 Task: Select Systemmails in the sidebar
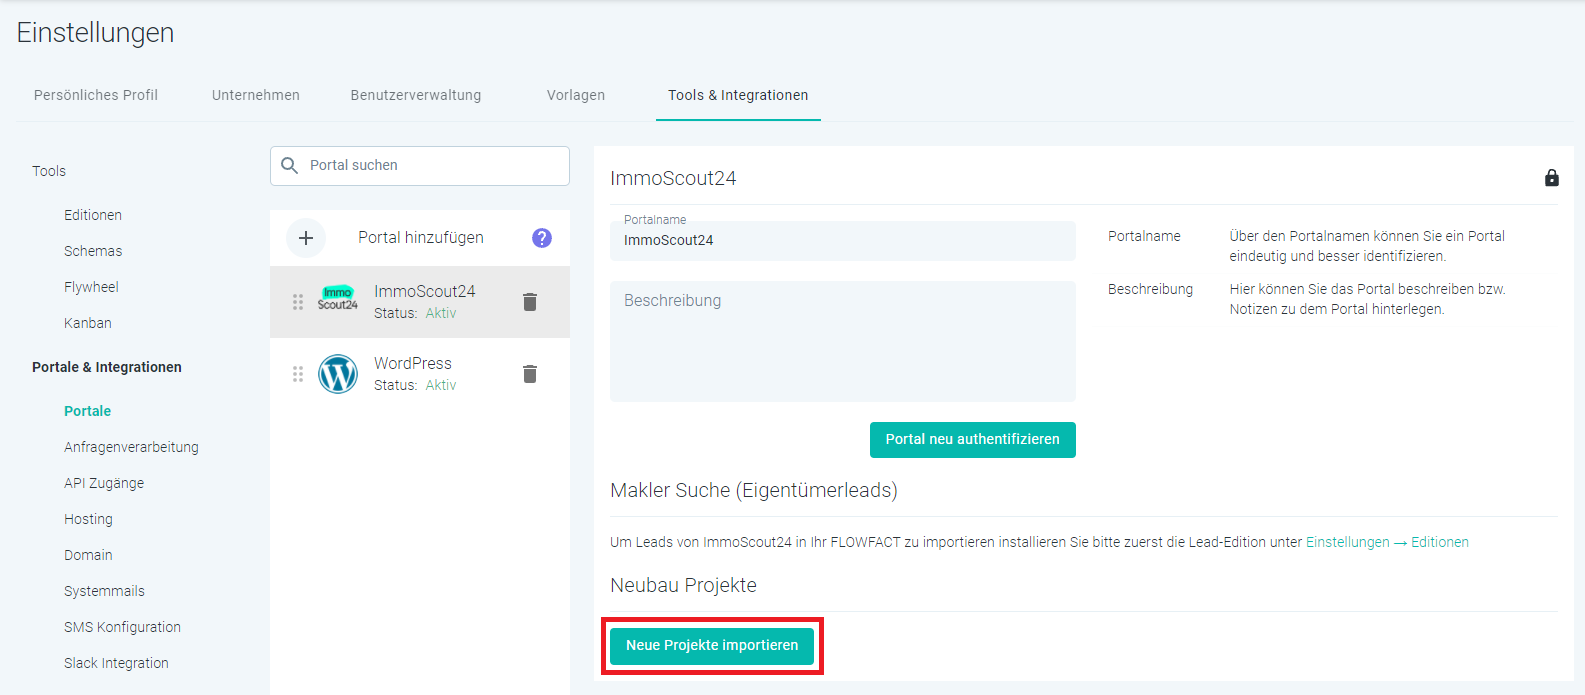point(104,591)
